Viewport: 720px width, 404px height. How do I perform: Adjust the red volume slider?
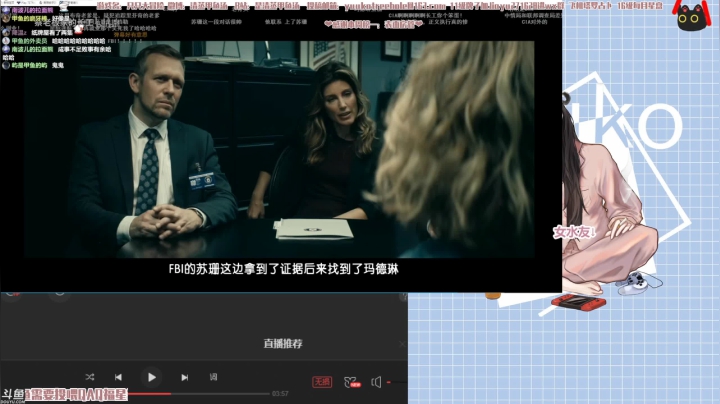(x=397, y=382)
